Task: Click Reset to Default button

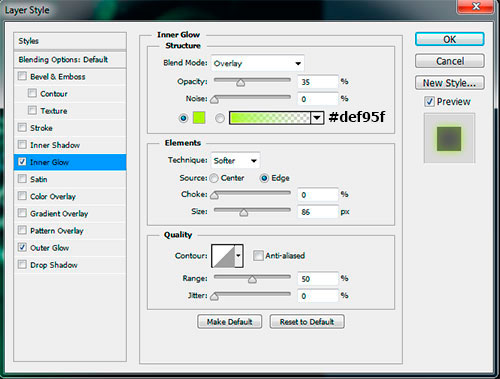Action: click(307, 322)
